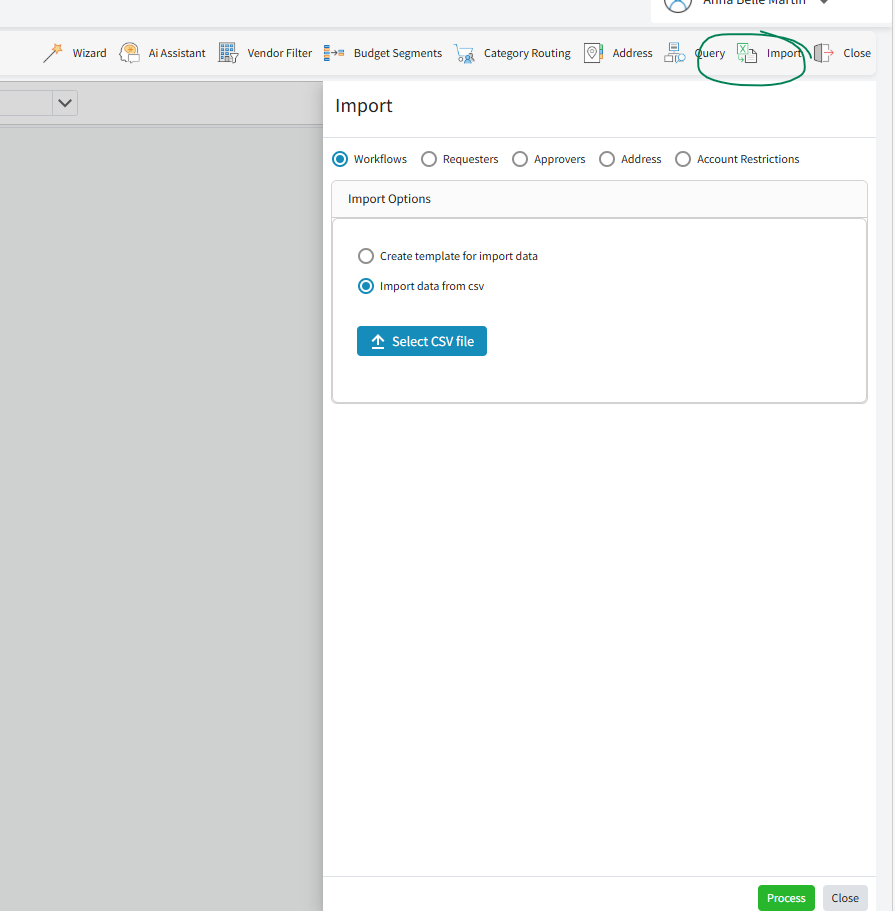Open the Ai Assistant icon
Image resolution: width=895 pixels, height=911 pixels.
[x=129, y=53]
